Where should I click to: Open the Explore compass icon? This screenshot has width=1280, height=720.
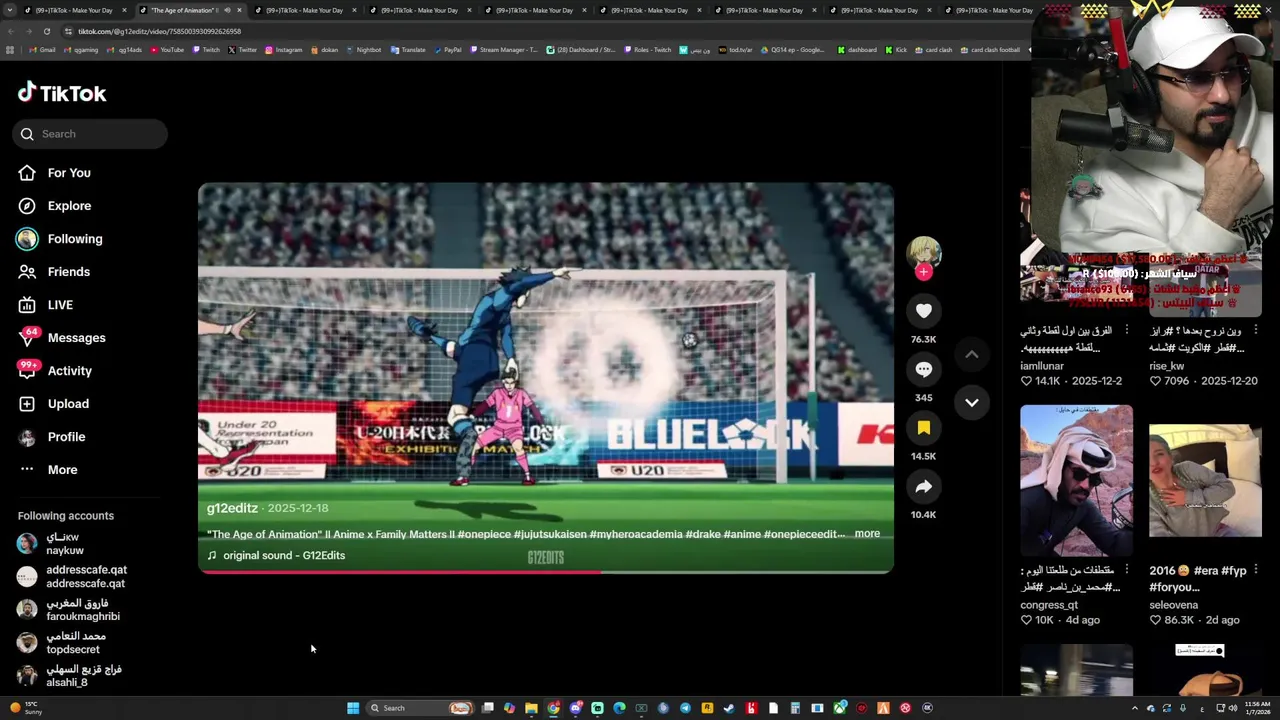click(27, 206)
